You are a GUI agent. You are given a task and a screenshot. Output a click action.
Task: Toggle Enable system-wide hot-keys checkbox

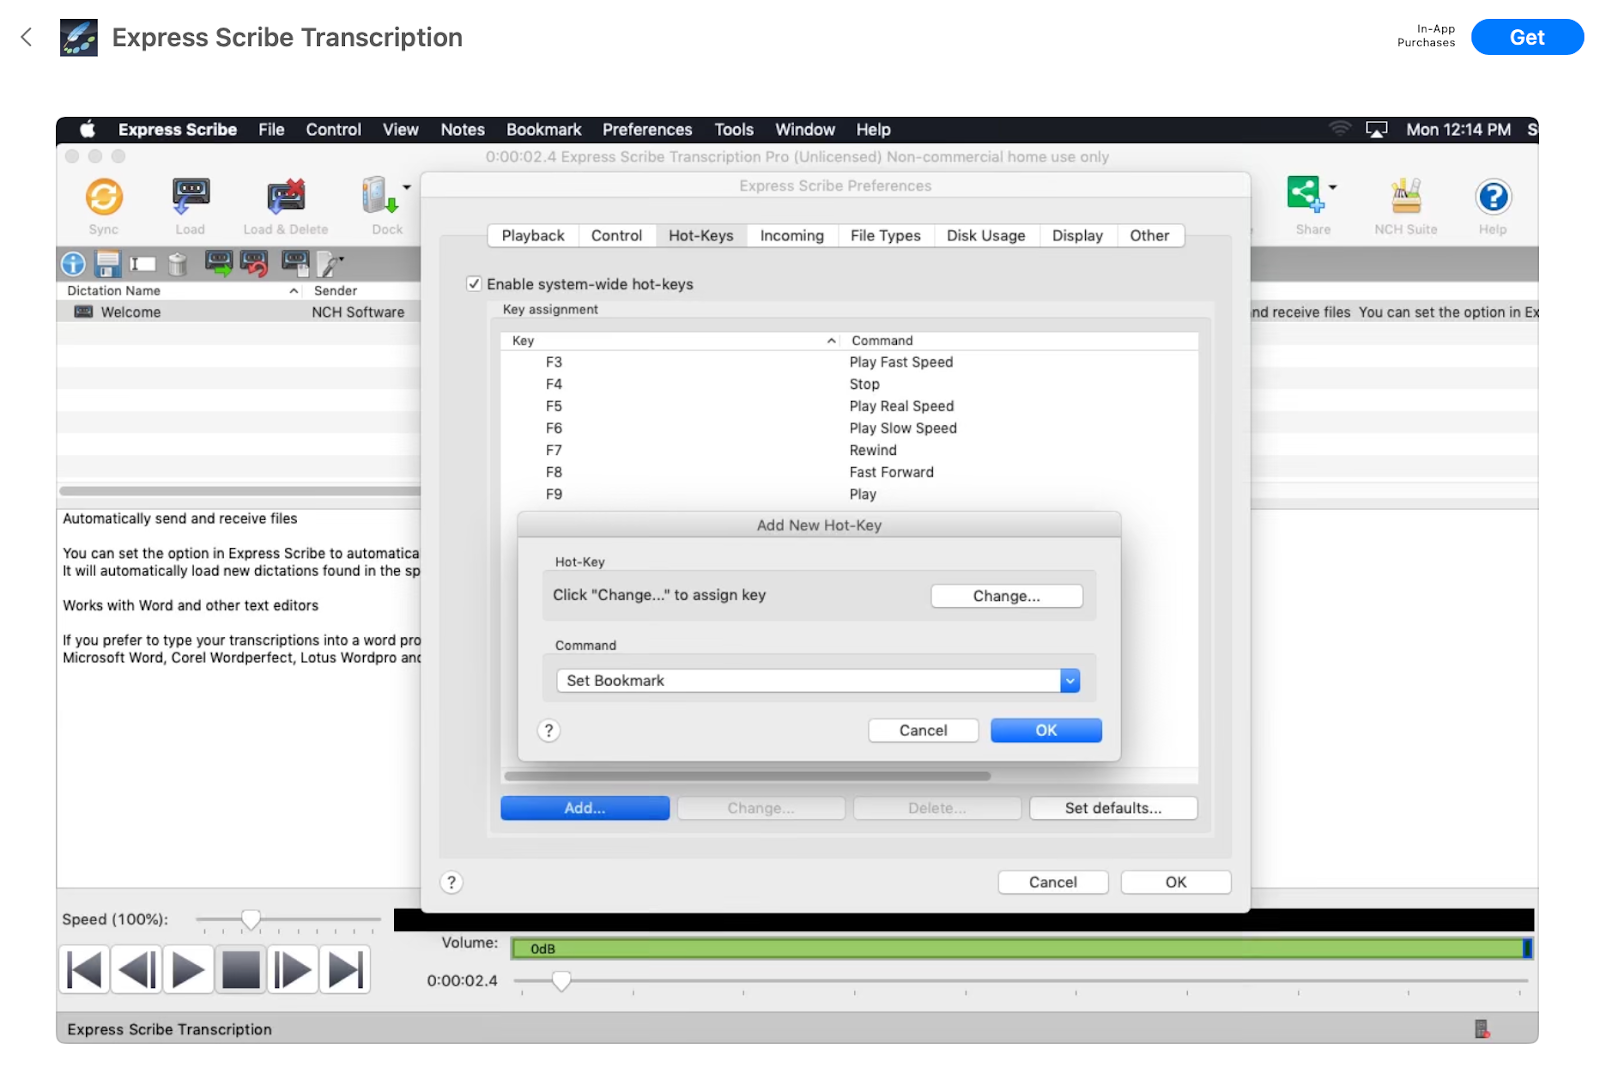[474, 284]
